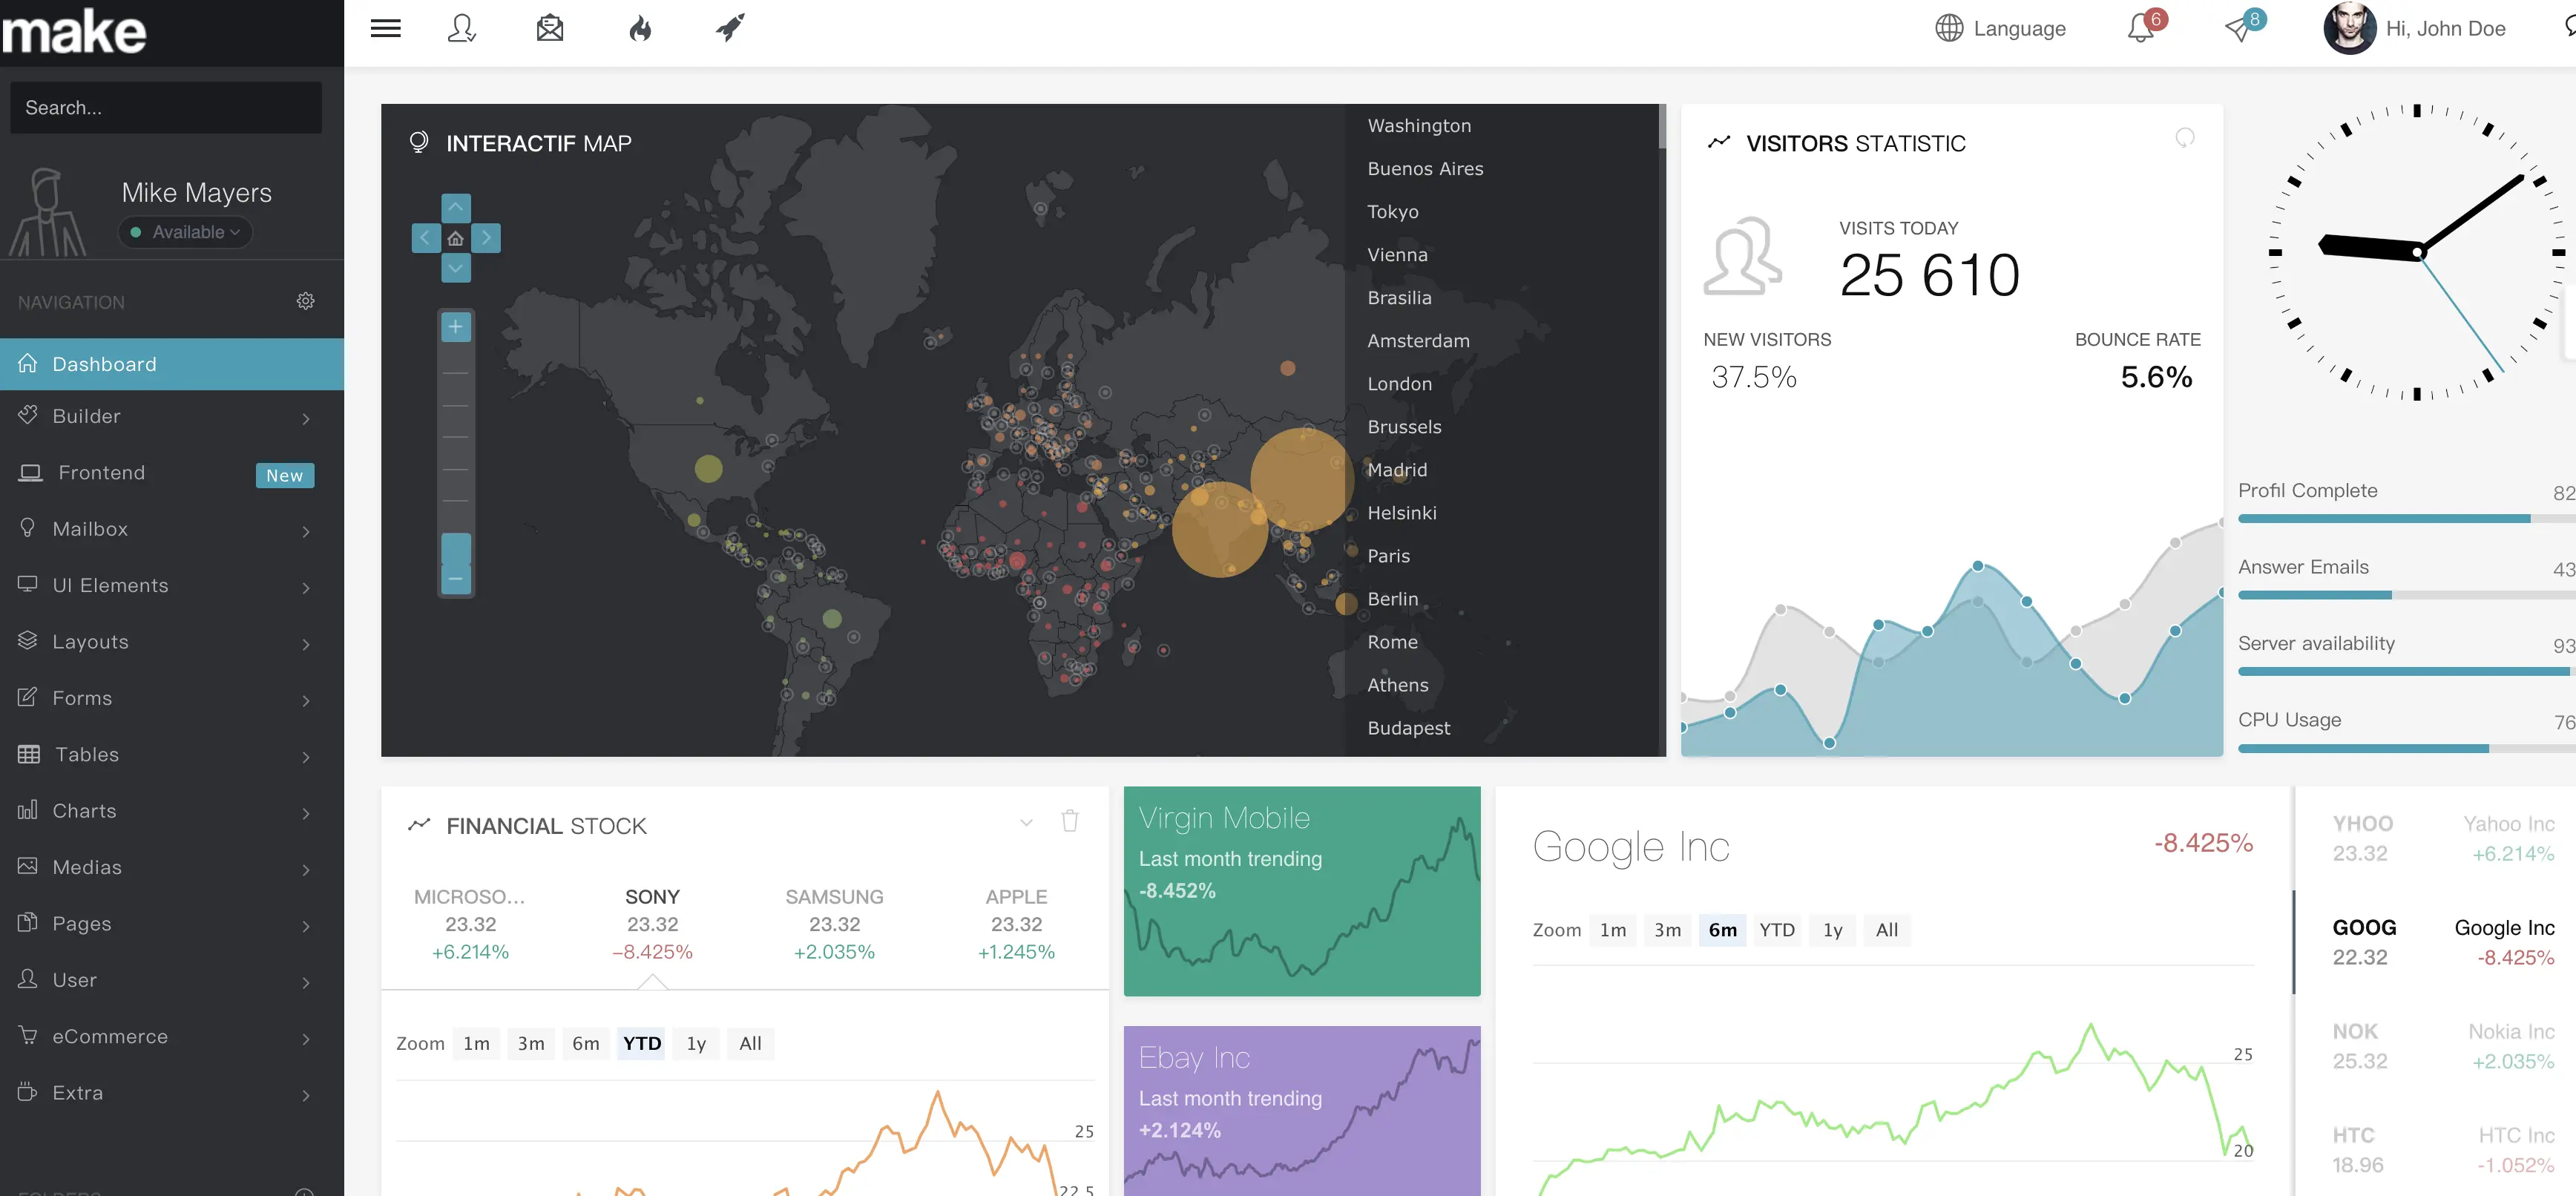Screen dimensions: 2576x1196
Task: Open John Doe avatar thumbnail
Action: [2349, 28]
